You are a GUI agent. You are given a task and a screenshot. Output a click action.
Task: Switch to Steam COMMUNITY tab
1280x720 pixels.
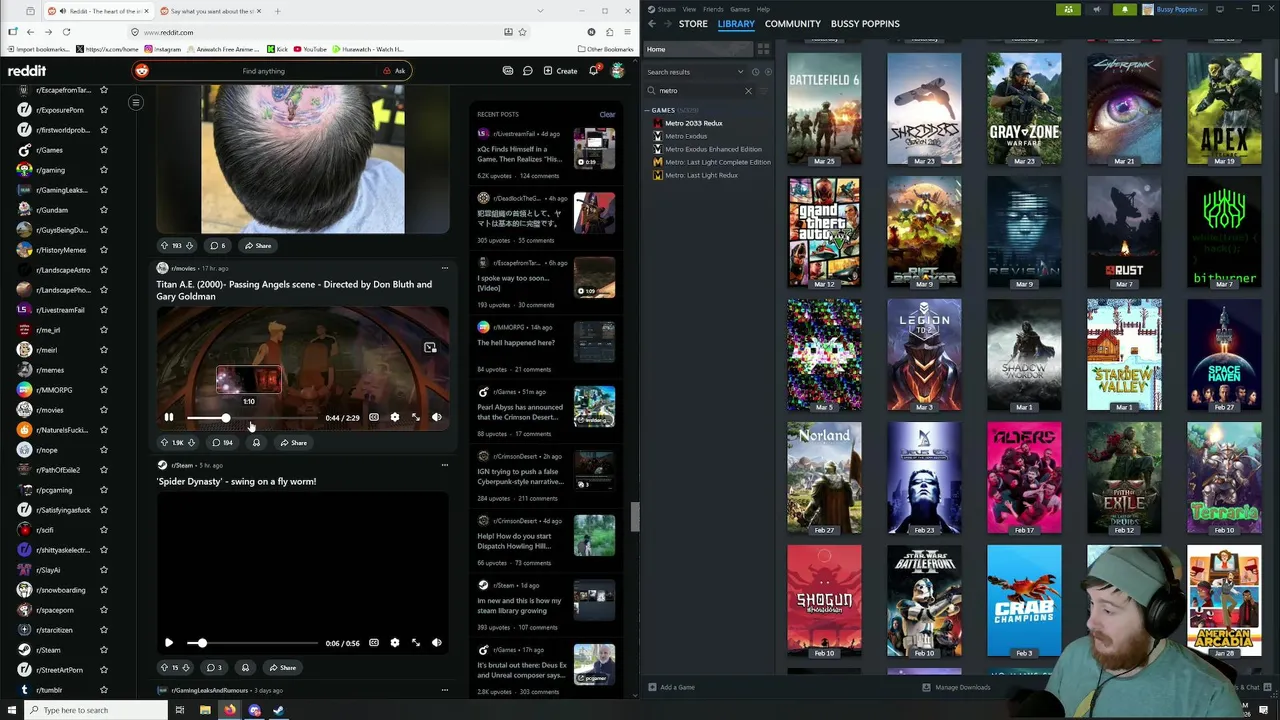pos(793,24)
